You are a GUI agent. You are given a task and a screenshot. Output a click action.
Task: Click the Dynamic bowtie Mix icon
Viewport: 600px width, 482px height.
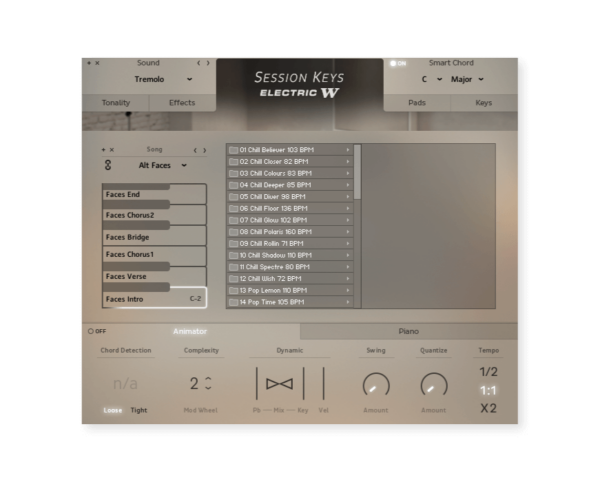(x=279, y=384)
